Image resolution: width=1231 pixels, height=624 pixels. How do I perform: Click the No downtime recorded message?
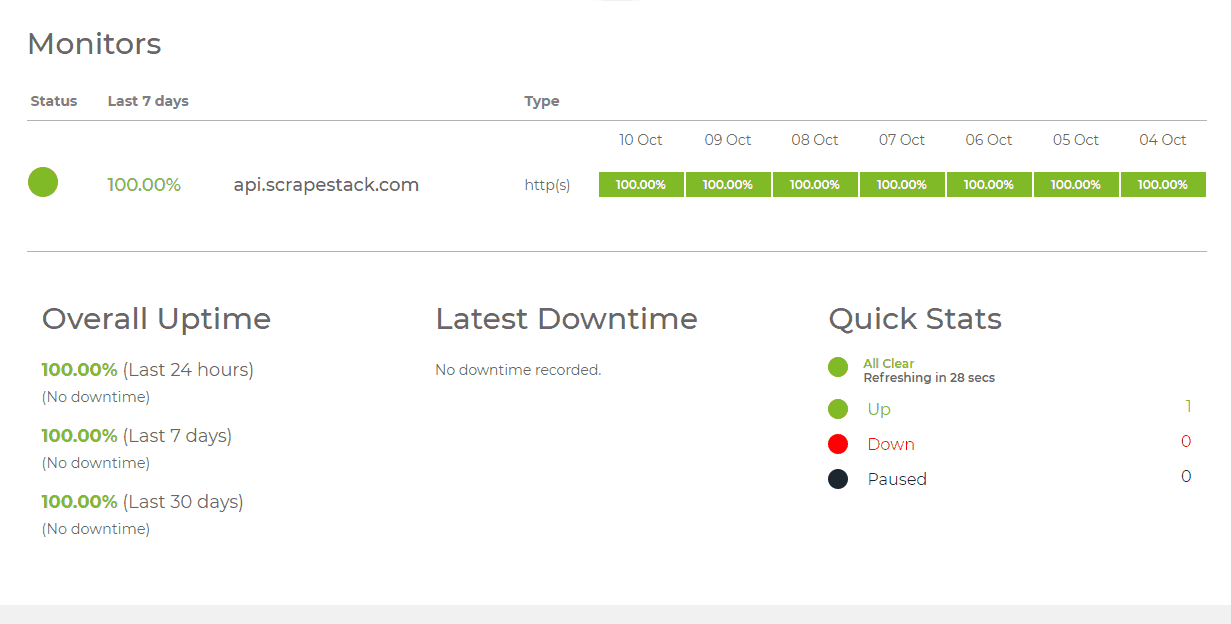click(518, 369)
